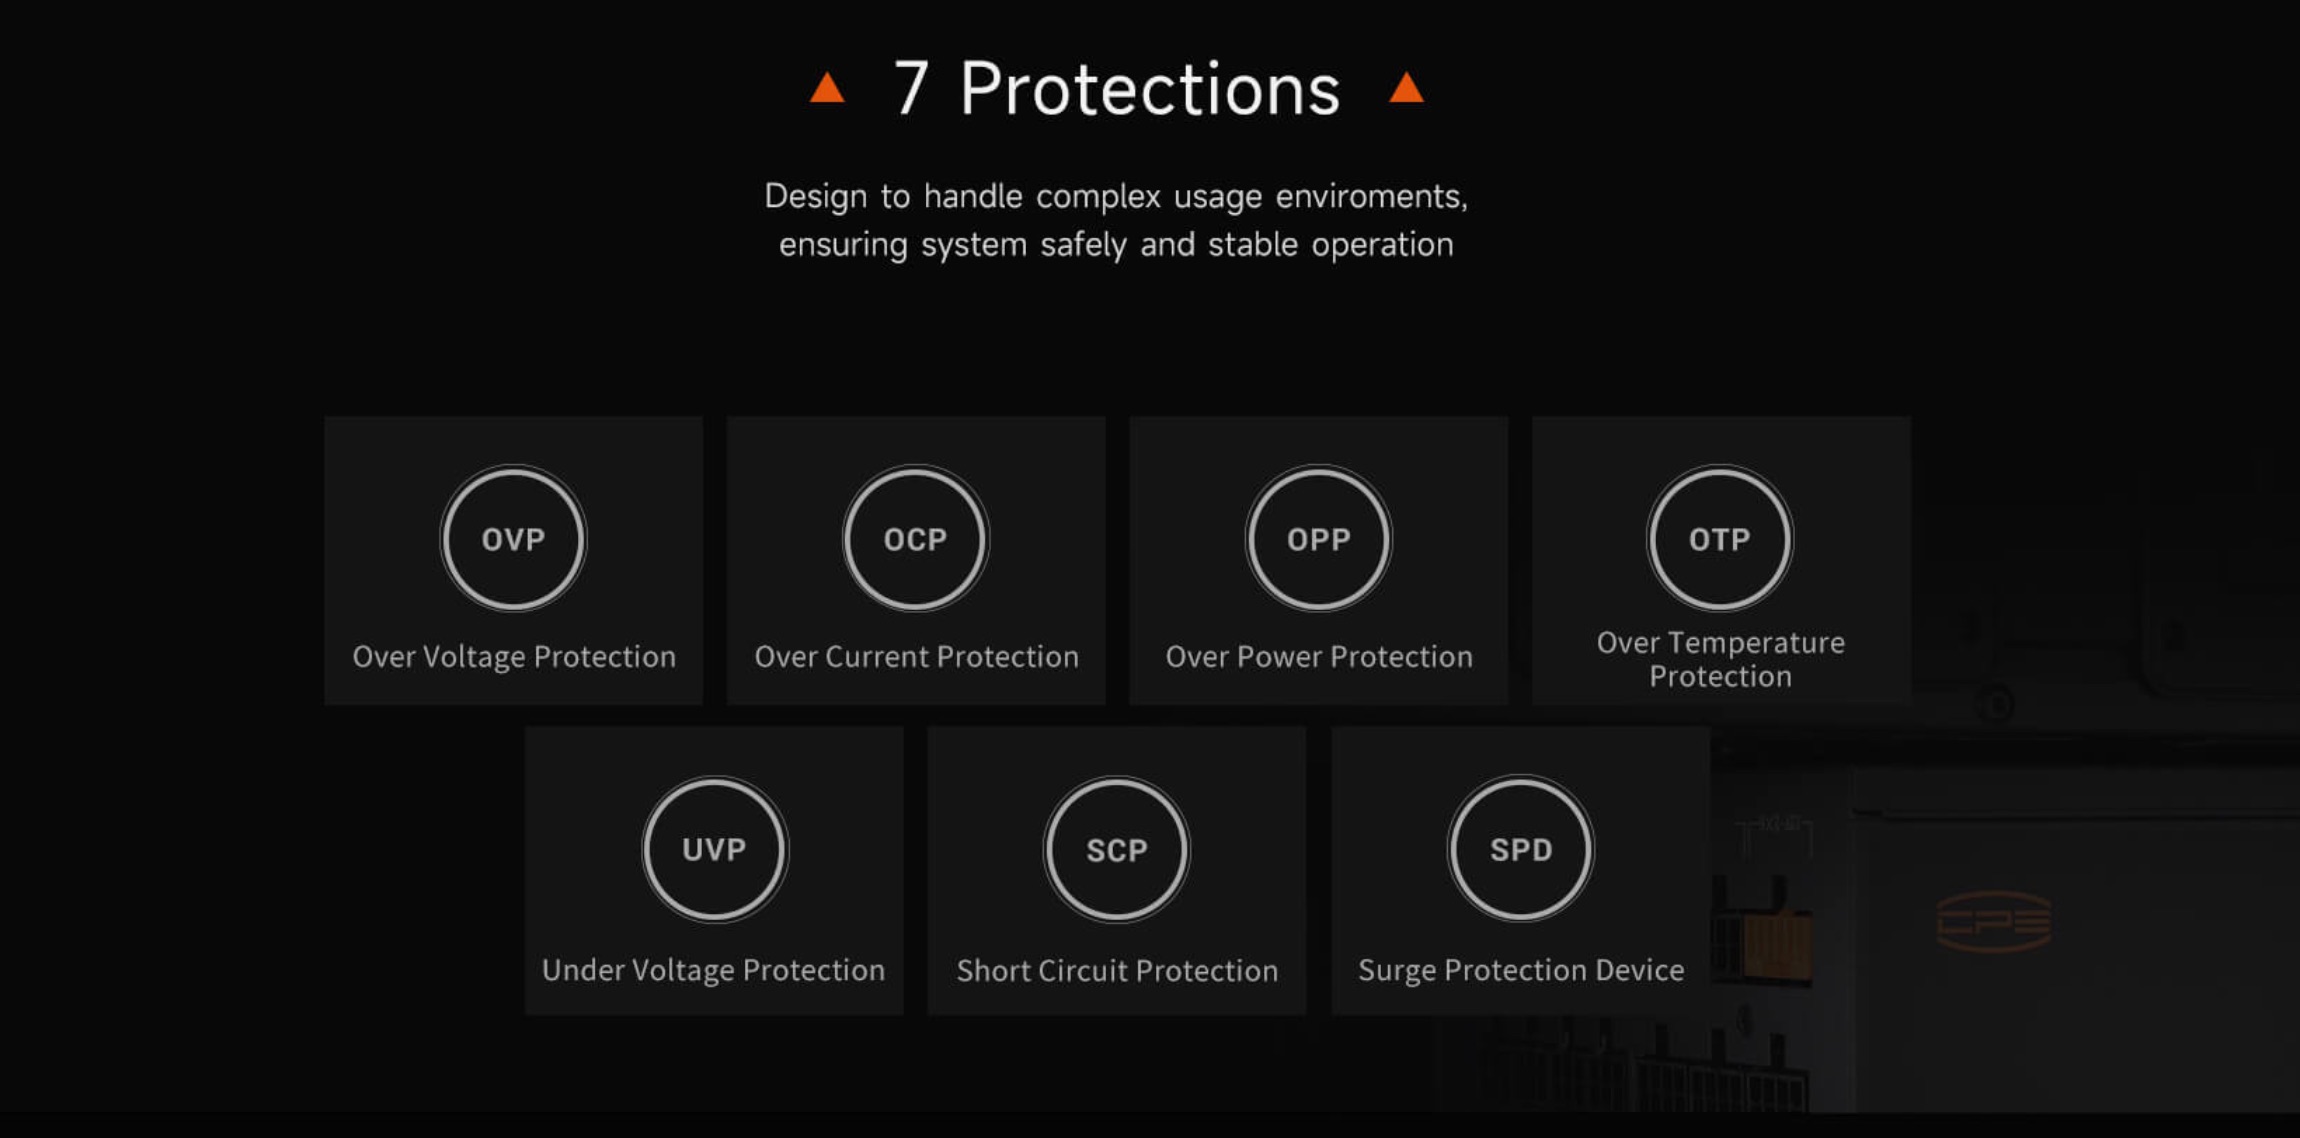
Task: Select the OTP circle badge
Action: [x=1720, y=539]
